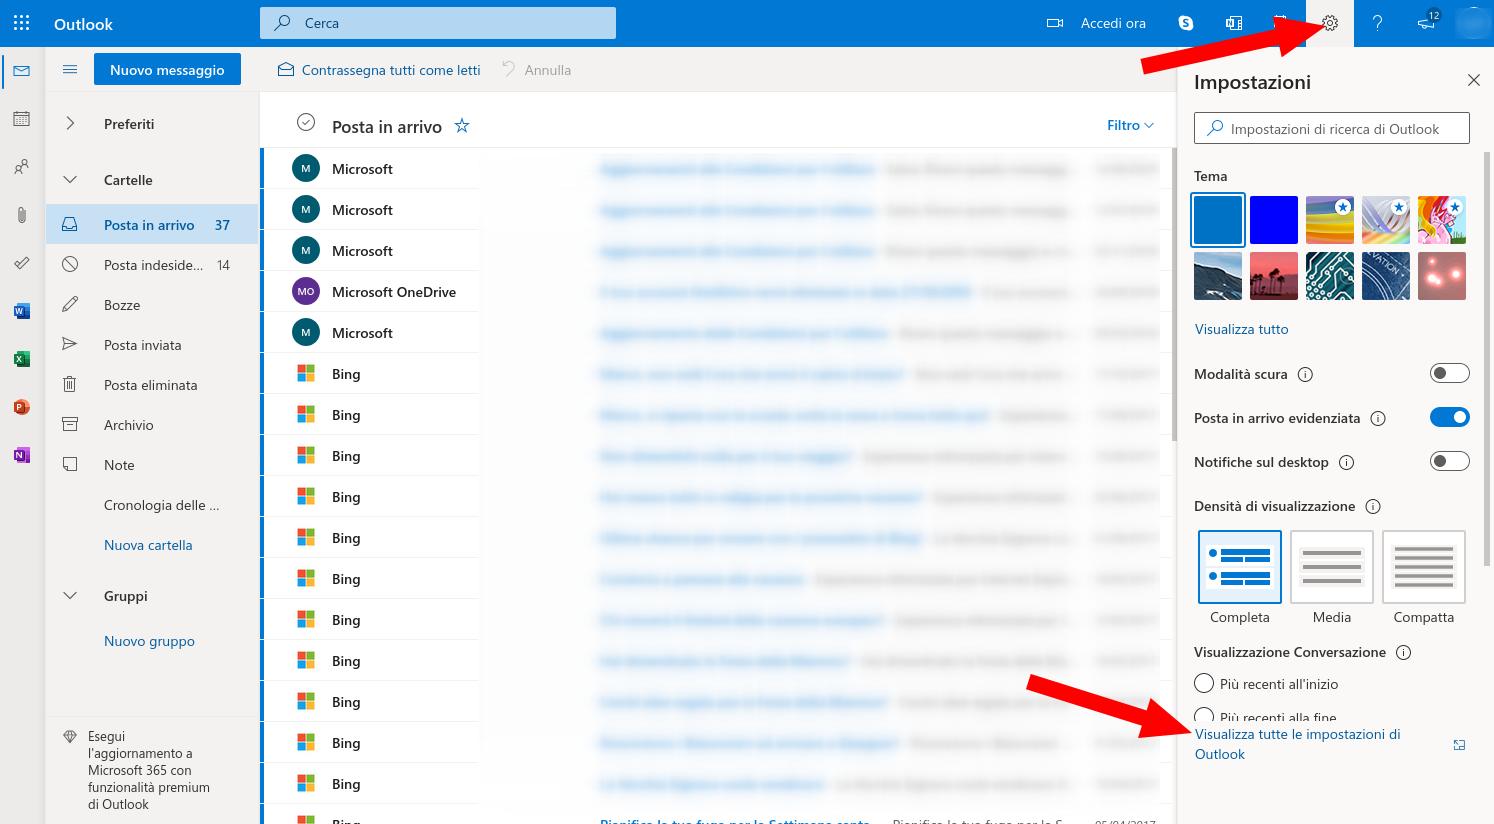Click Contrassegna tutti come letti

click(379, 70)
